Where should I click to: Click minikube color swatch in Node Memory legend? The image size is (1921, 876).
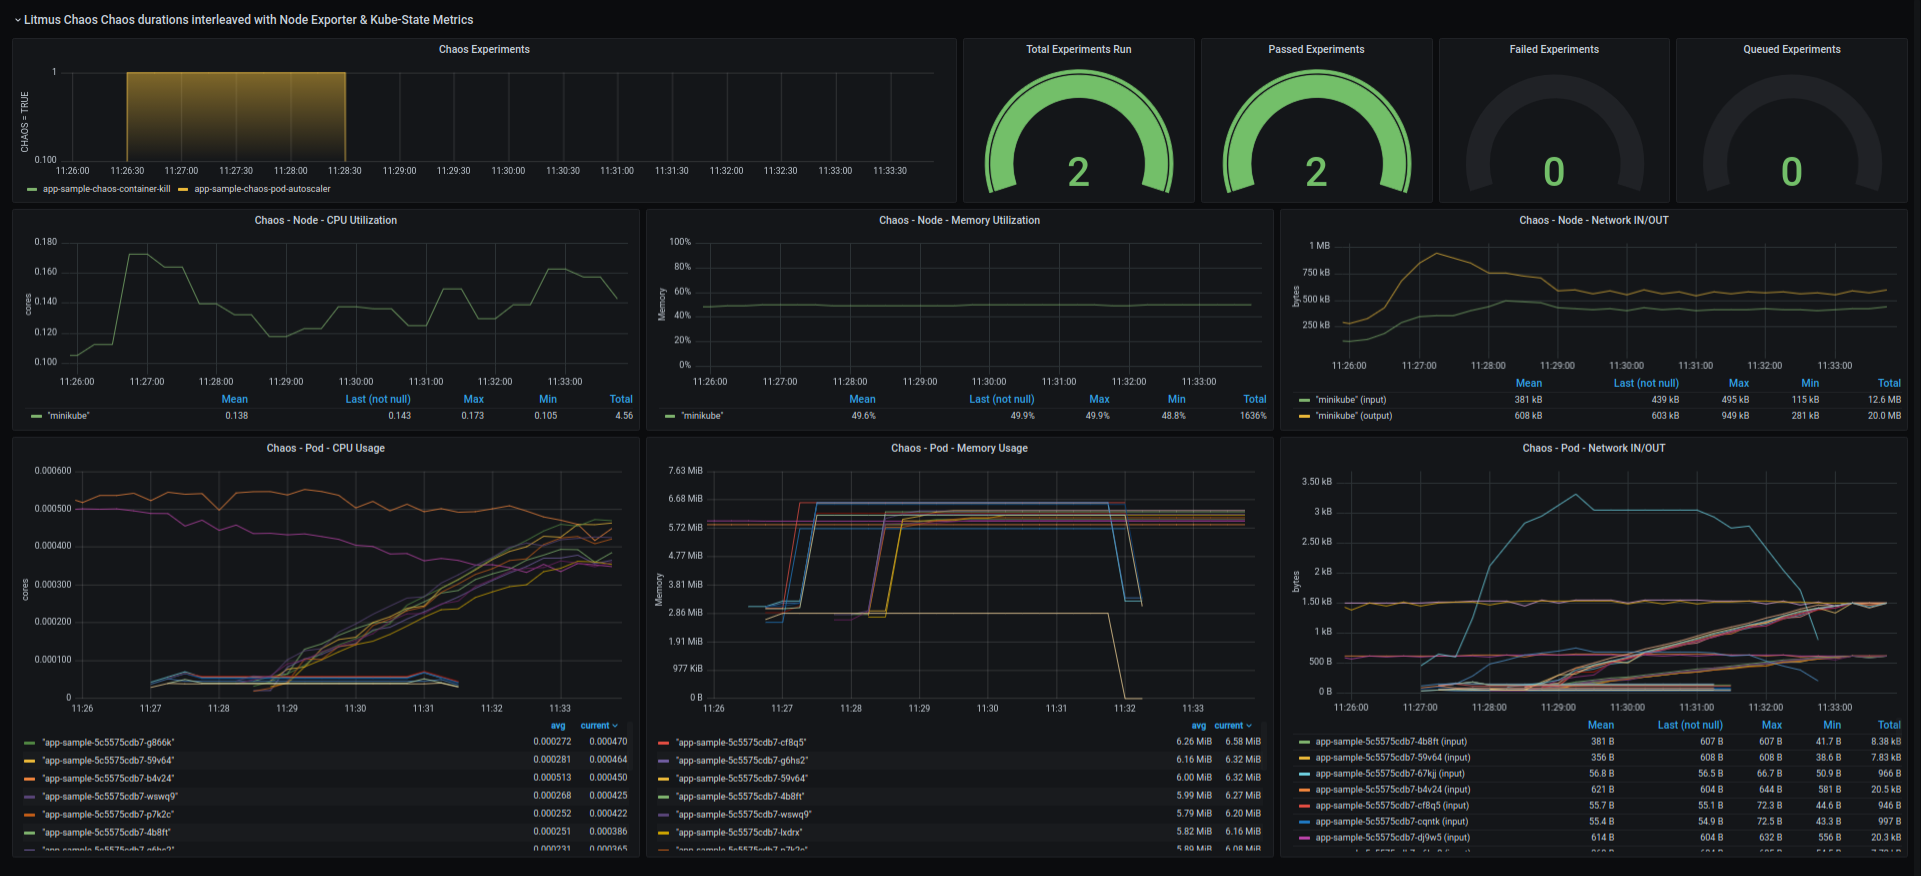[670, 416]
